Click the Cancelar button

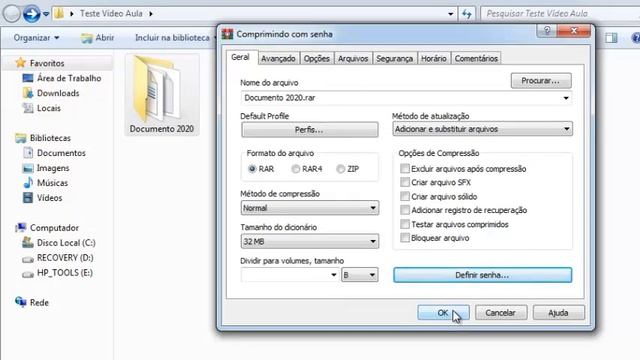click(501, 313)
